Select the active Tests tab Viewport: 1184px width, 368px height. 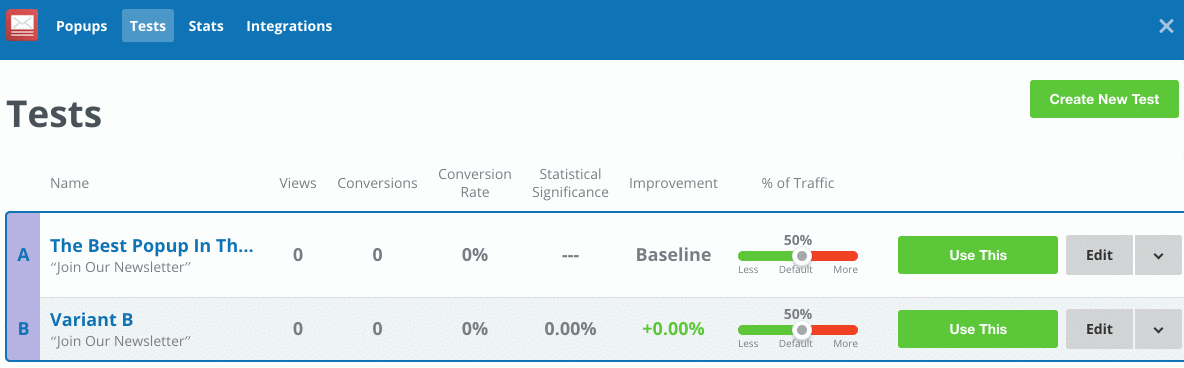pos(148,26)
